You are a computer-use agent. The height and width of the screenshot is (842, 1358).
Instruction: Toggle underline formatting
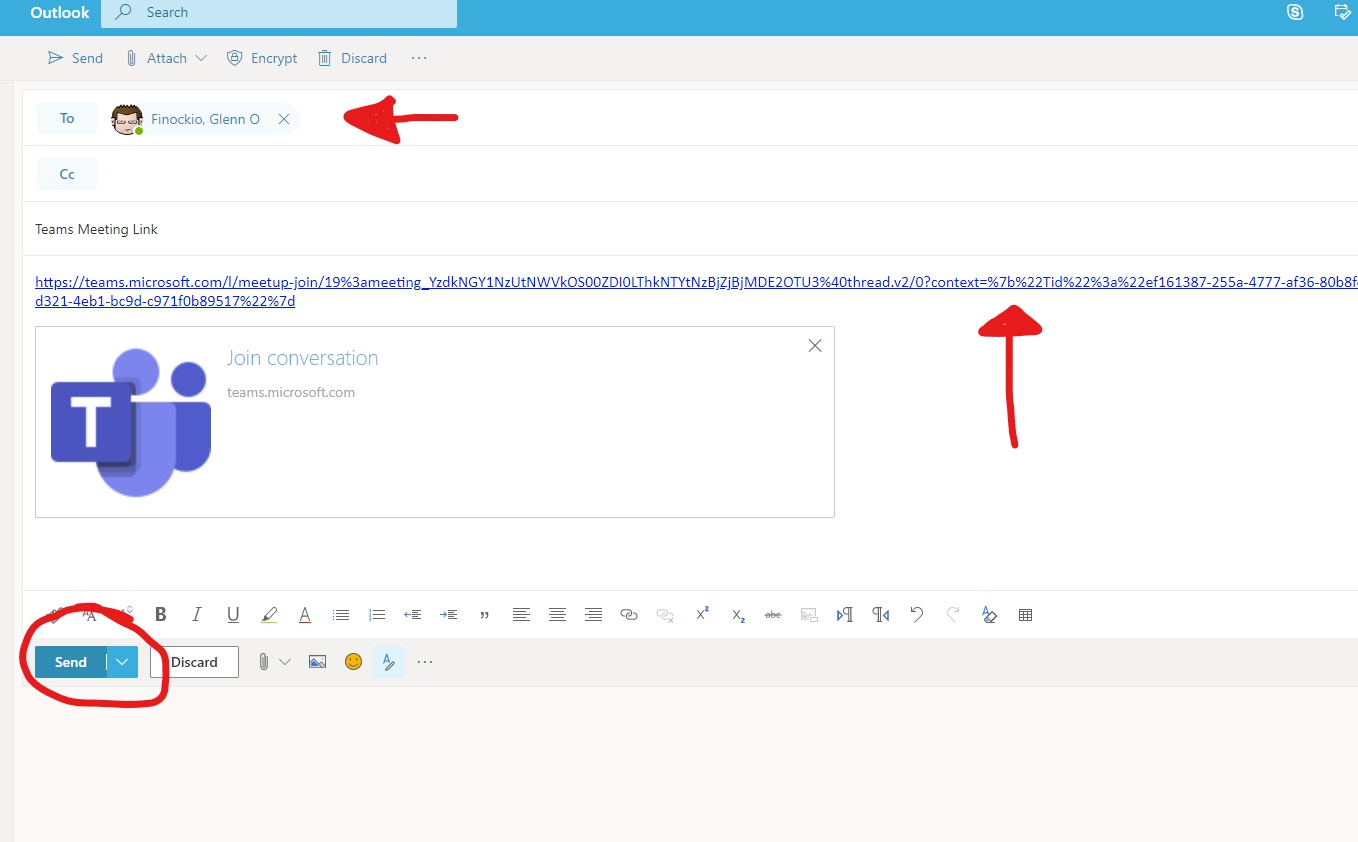[233, 615]
